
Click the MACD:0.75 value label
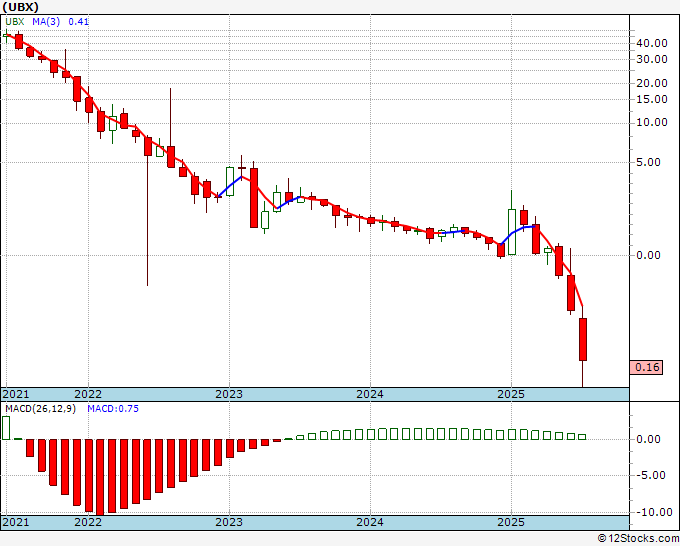(x=113, y=409)
